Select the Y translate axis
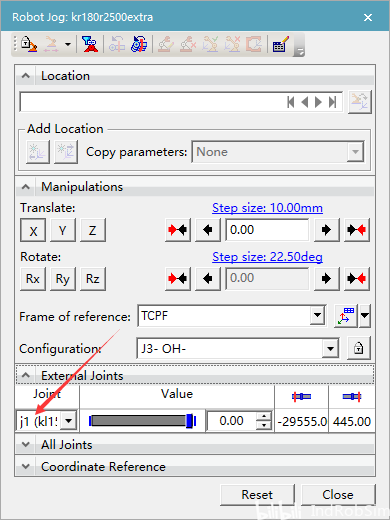 (x=63, y=230)
